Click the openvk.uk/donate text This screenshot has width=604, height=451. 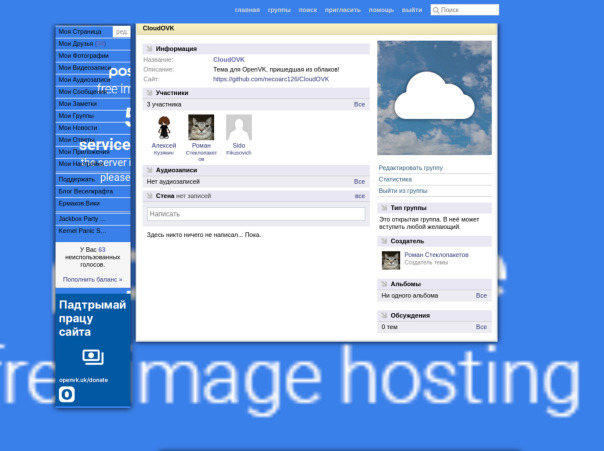click(84, 380)
